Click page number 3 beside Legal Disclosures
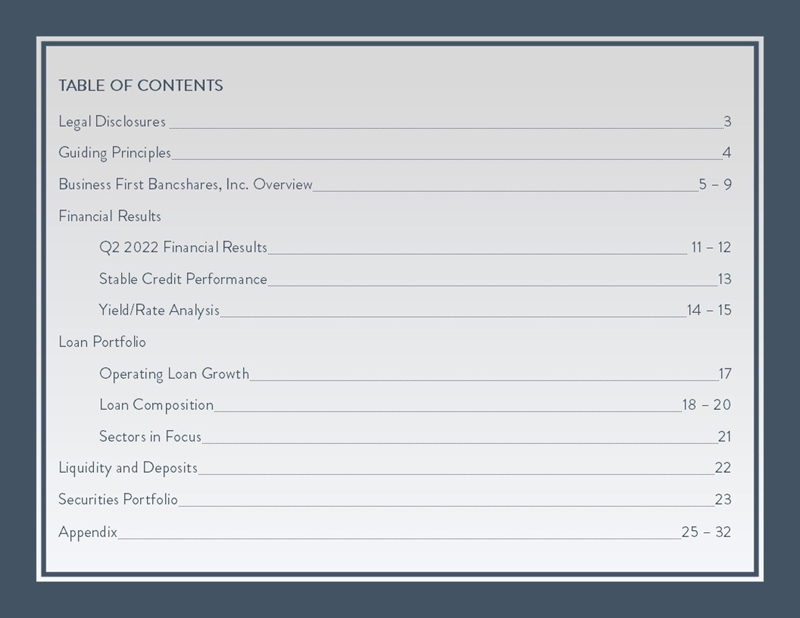800x618 pixels. pyautogui.click(x=728, y=122)
